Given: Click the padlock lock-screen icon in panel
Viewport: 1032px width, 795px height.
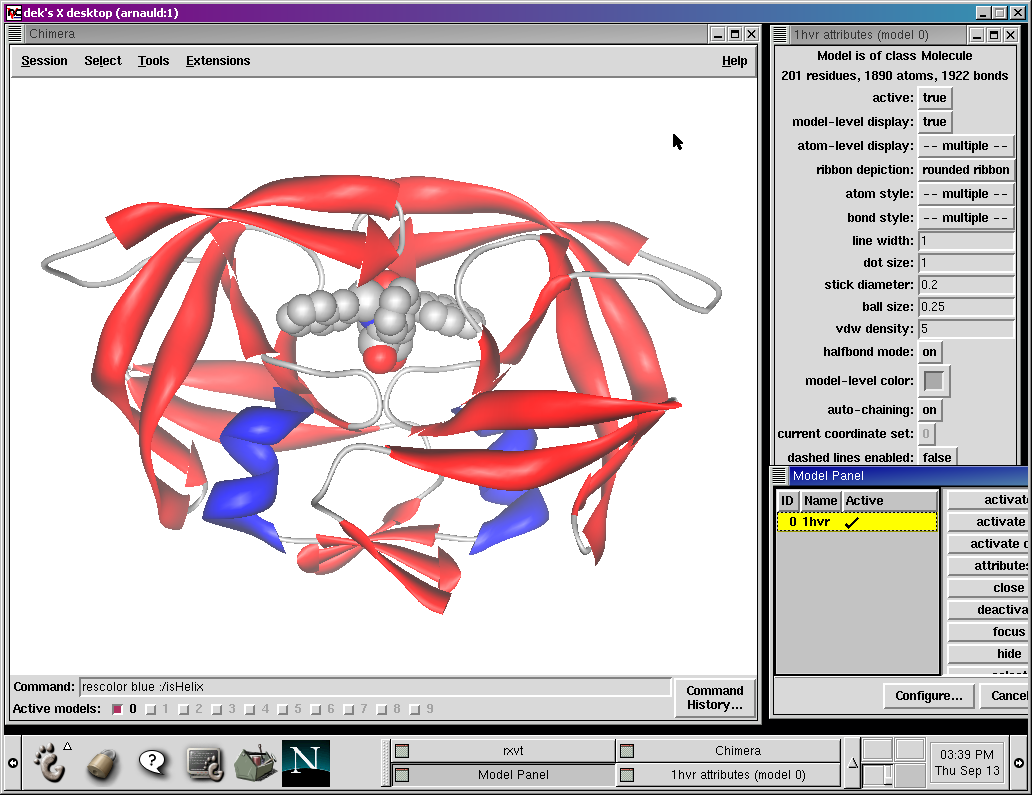Looking at the screenshot, I should 103,763.
